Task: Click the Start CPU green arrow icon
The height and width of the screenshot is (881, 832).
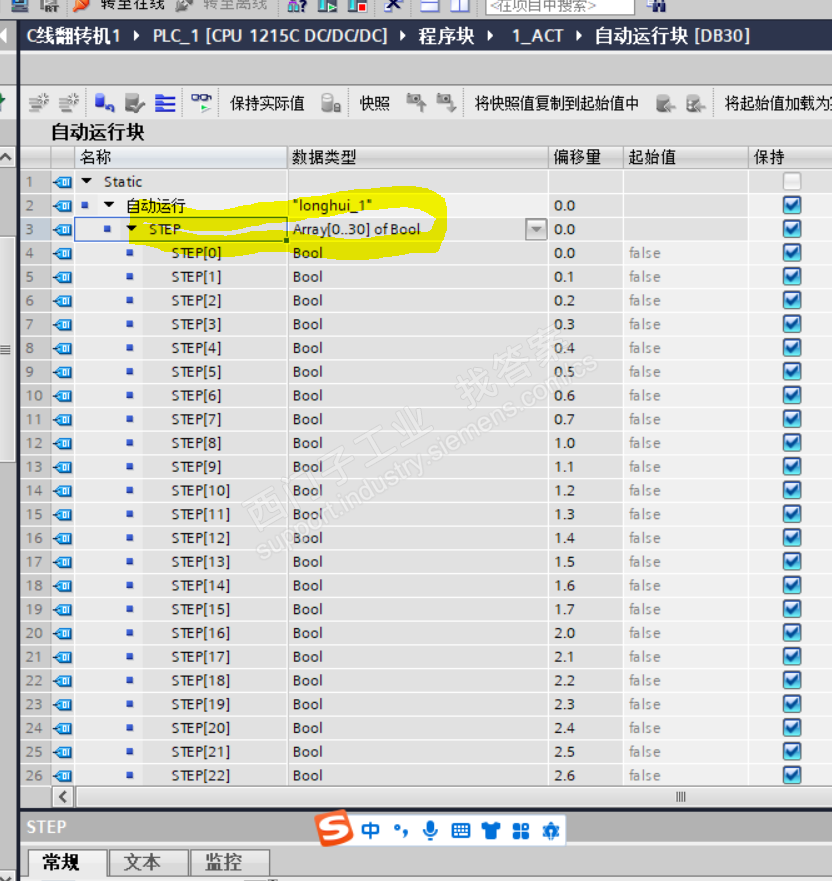Action: pos(328,5)
